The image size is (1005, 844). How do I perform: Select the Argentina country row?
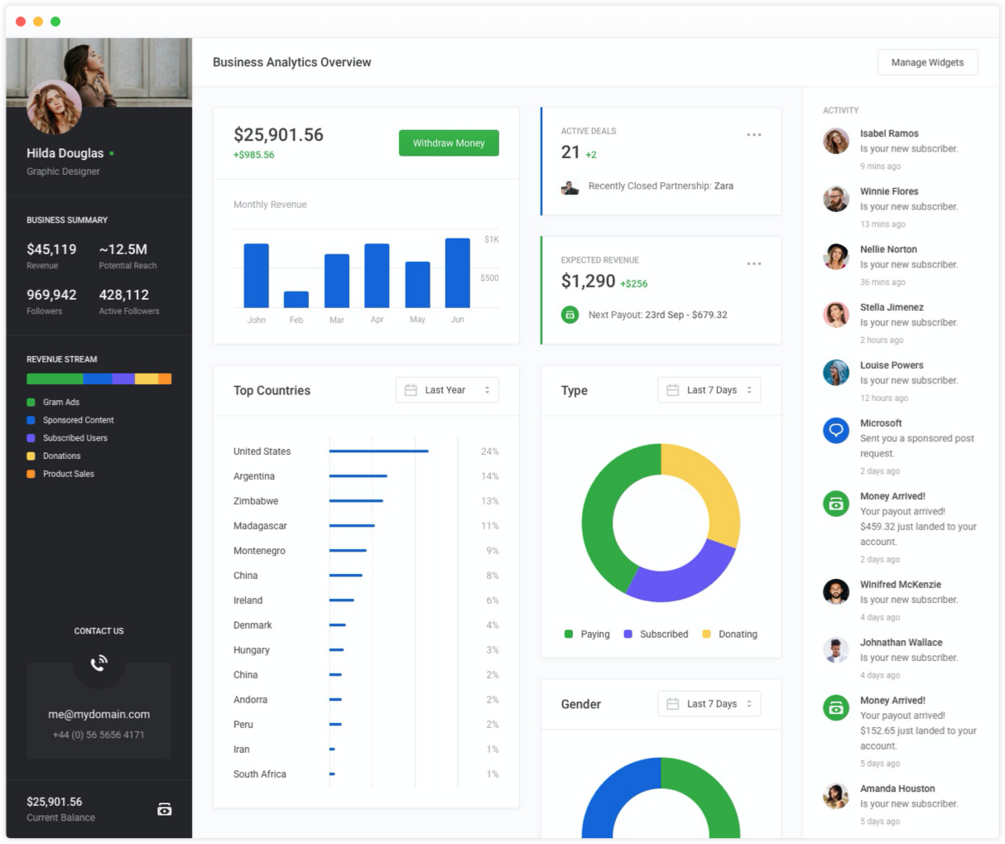[366, 476]
